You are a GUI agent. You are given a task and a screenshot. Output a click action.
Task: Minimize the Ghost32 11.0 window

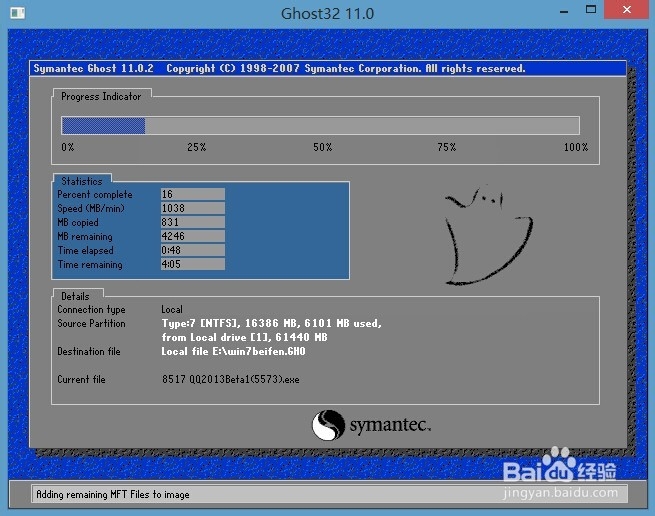[x=564, y=12]
